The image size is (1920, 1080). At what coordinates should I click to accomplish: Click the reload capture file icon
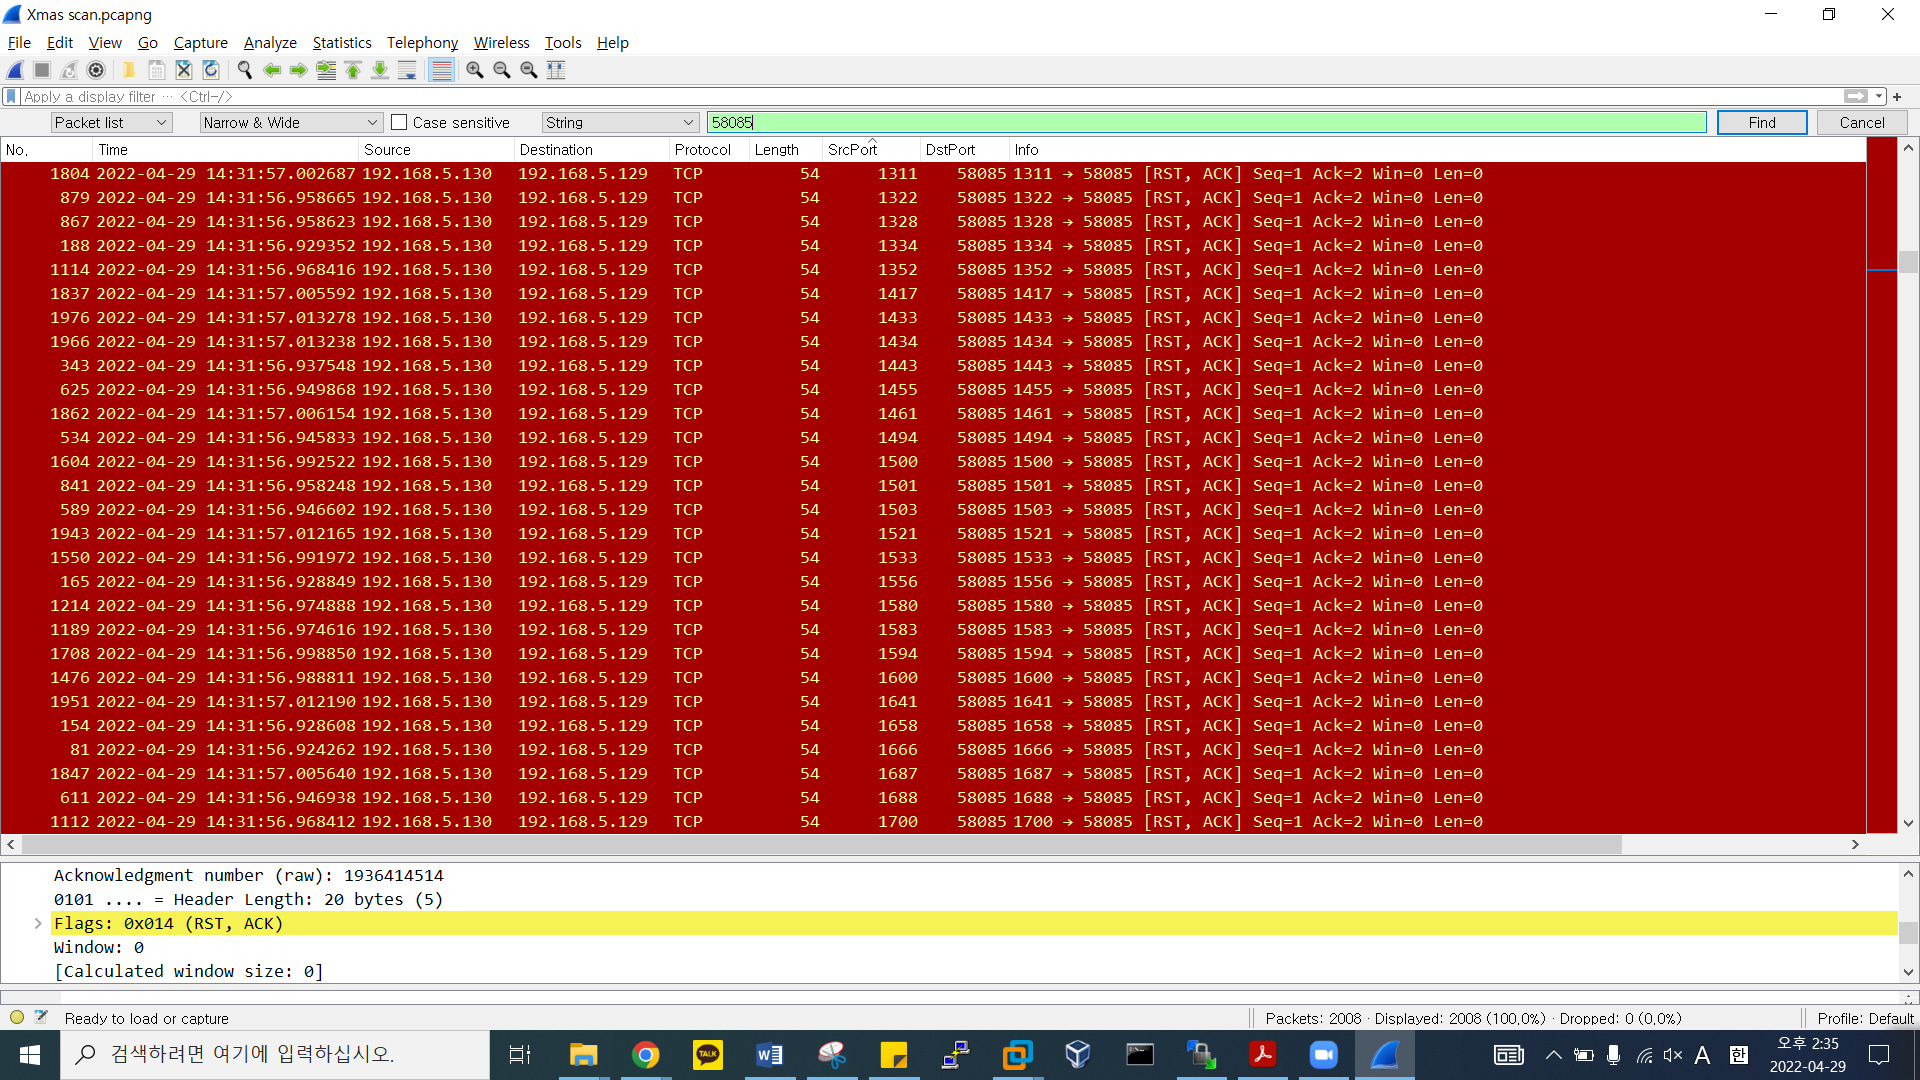tap(211, 70)
